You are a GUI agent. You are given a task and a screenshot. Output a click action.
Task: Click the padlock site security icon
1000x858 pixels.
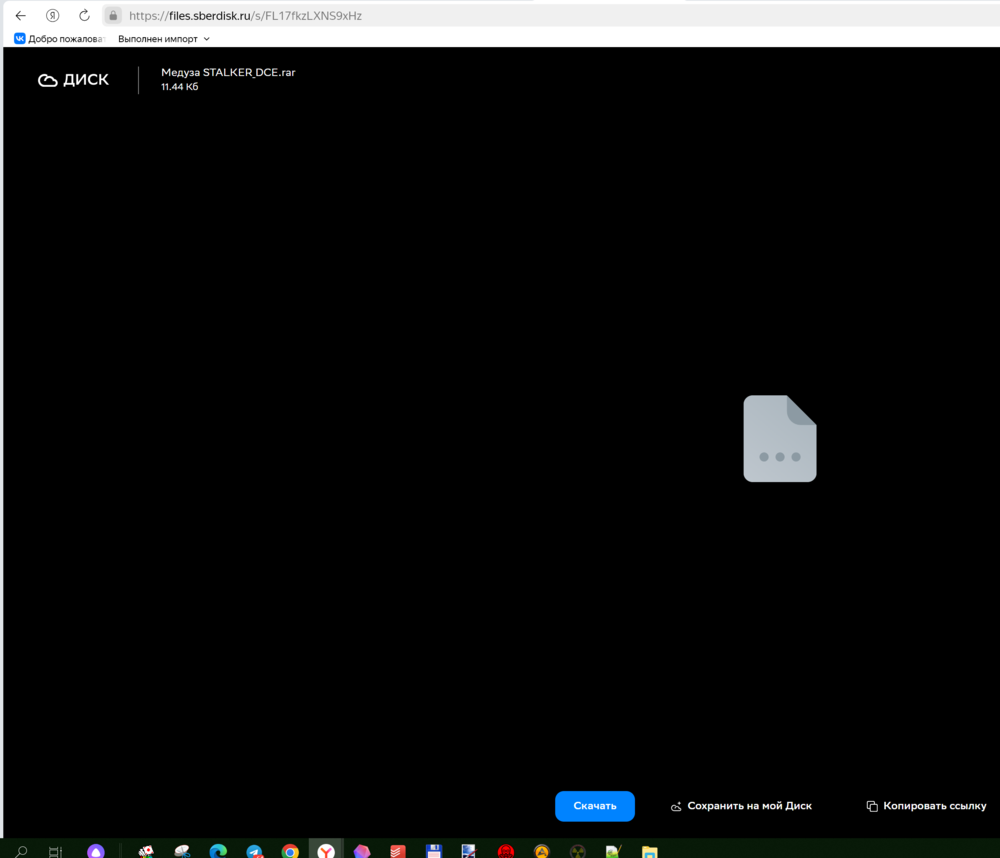pyautogui.click(x=113, y=15)
